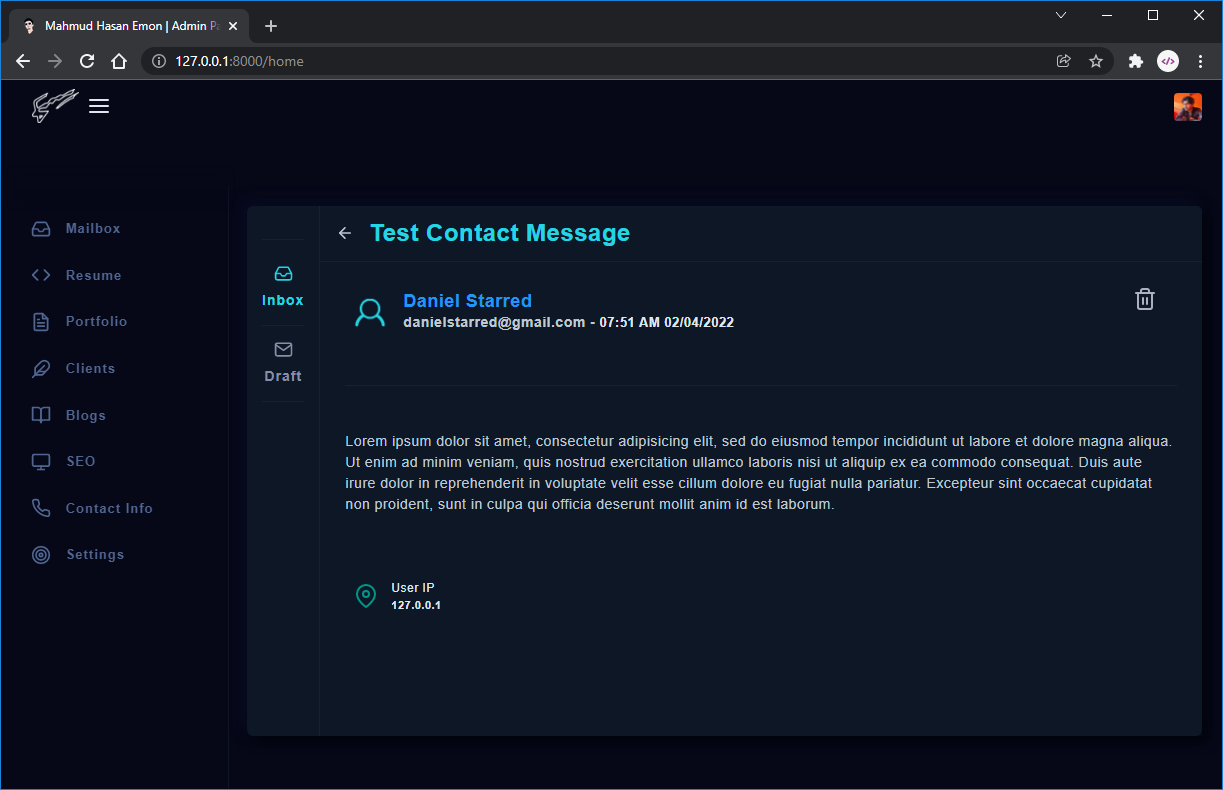1223x790 pixels.
Task: View site information icon in address bar
Action: [158, 61]
